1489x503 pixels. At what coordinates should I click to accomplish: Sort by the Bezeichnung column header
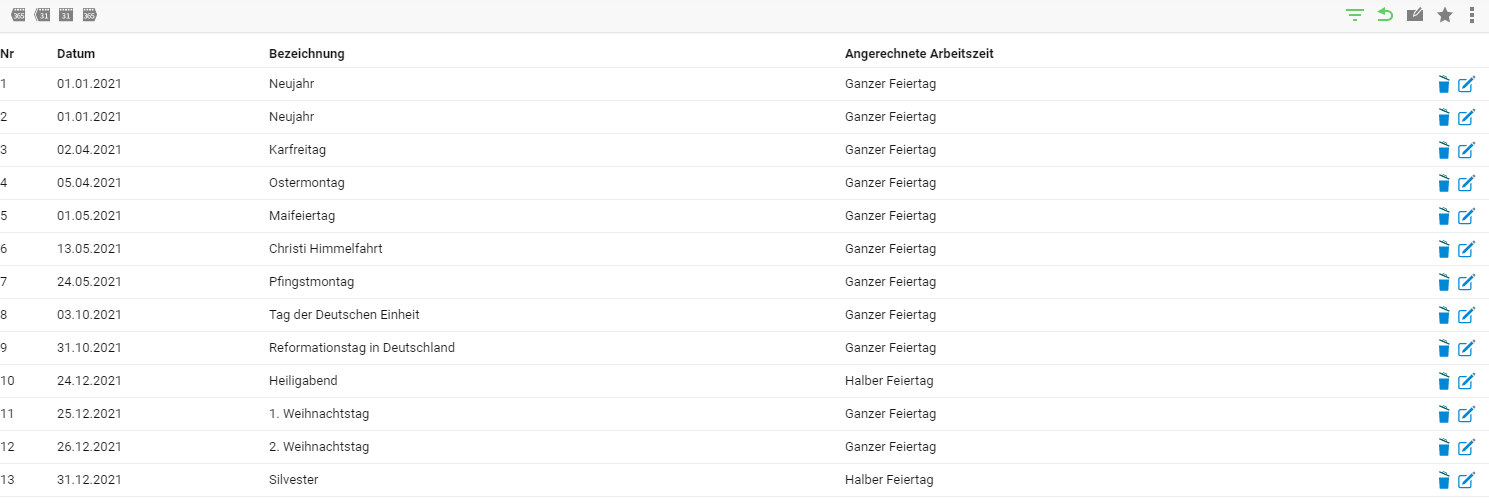pos(307,54)
